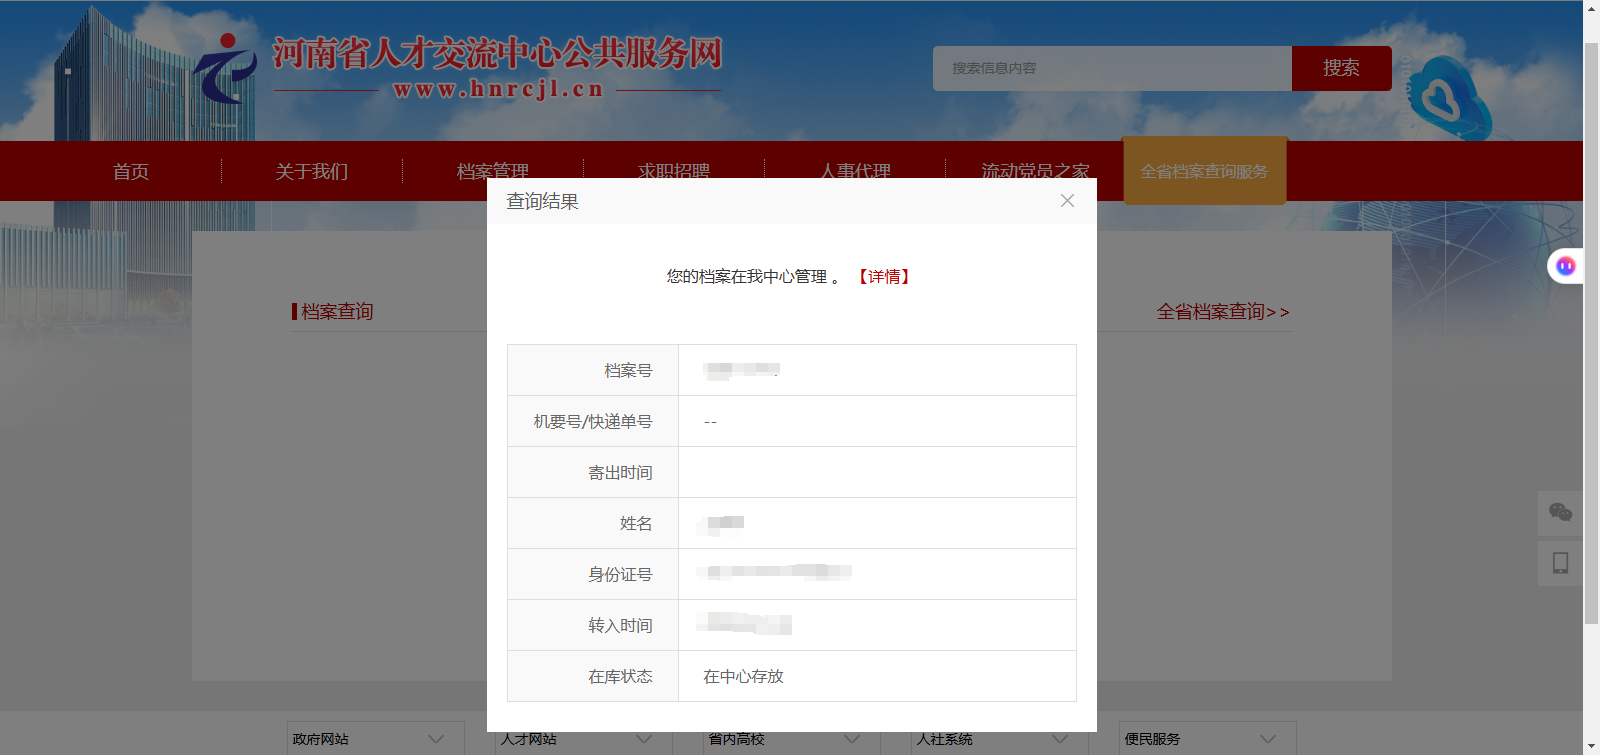Screen dimensions: 1600x755
Task: Expand the 人社系统 dropdown
Action: [x=1000, y=739]
